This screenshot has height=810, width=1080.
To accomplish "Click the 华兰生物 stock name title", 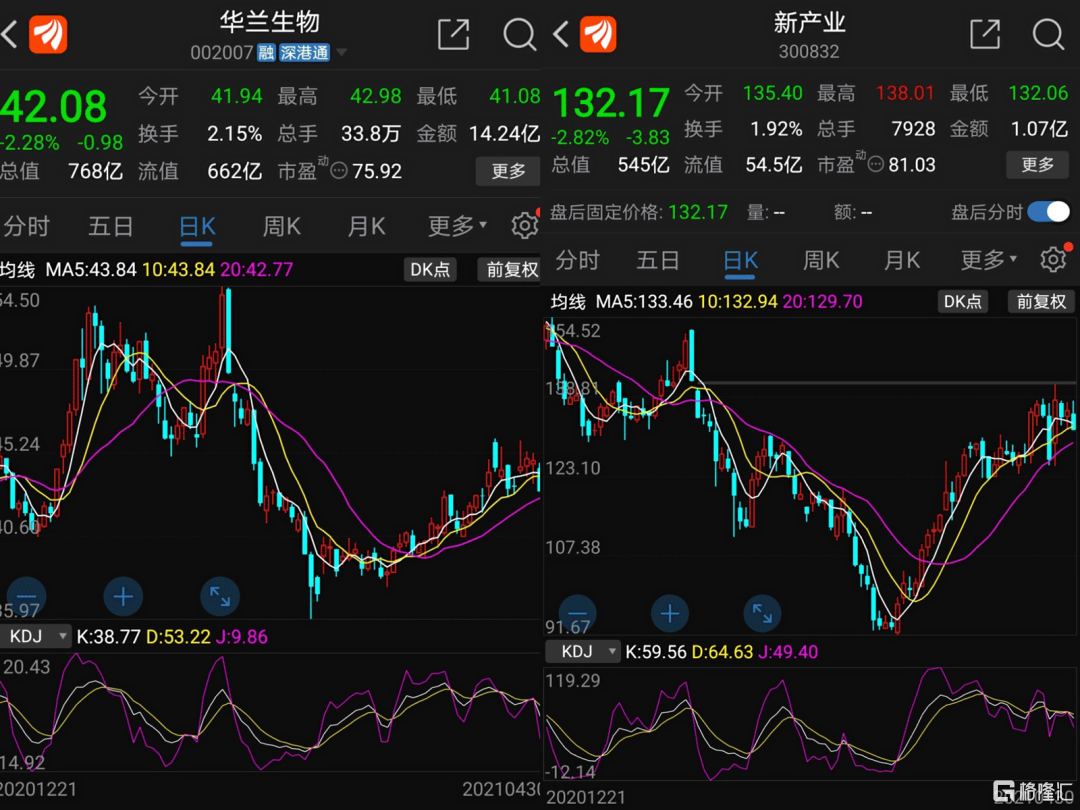I will pos(270,22).
